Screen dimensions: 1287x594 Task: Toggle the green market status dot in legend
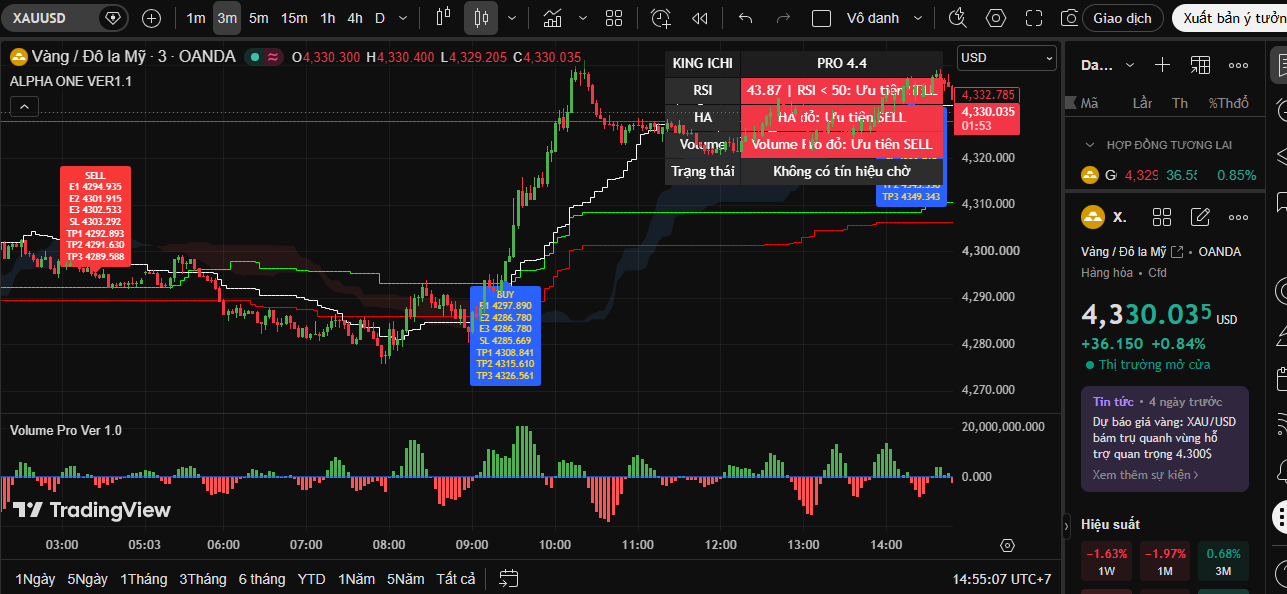pyautogui.click(x=256, y=57)
